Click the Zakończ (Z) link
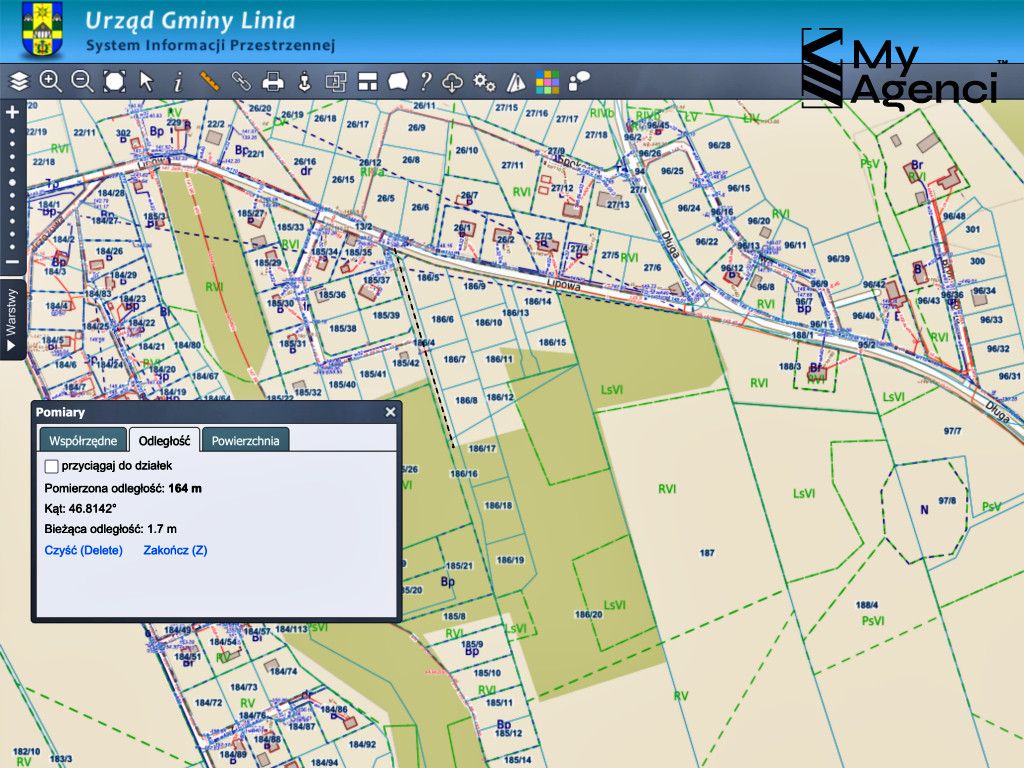 [175, 550]
